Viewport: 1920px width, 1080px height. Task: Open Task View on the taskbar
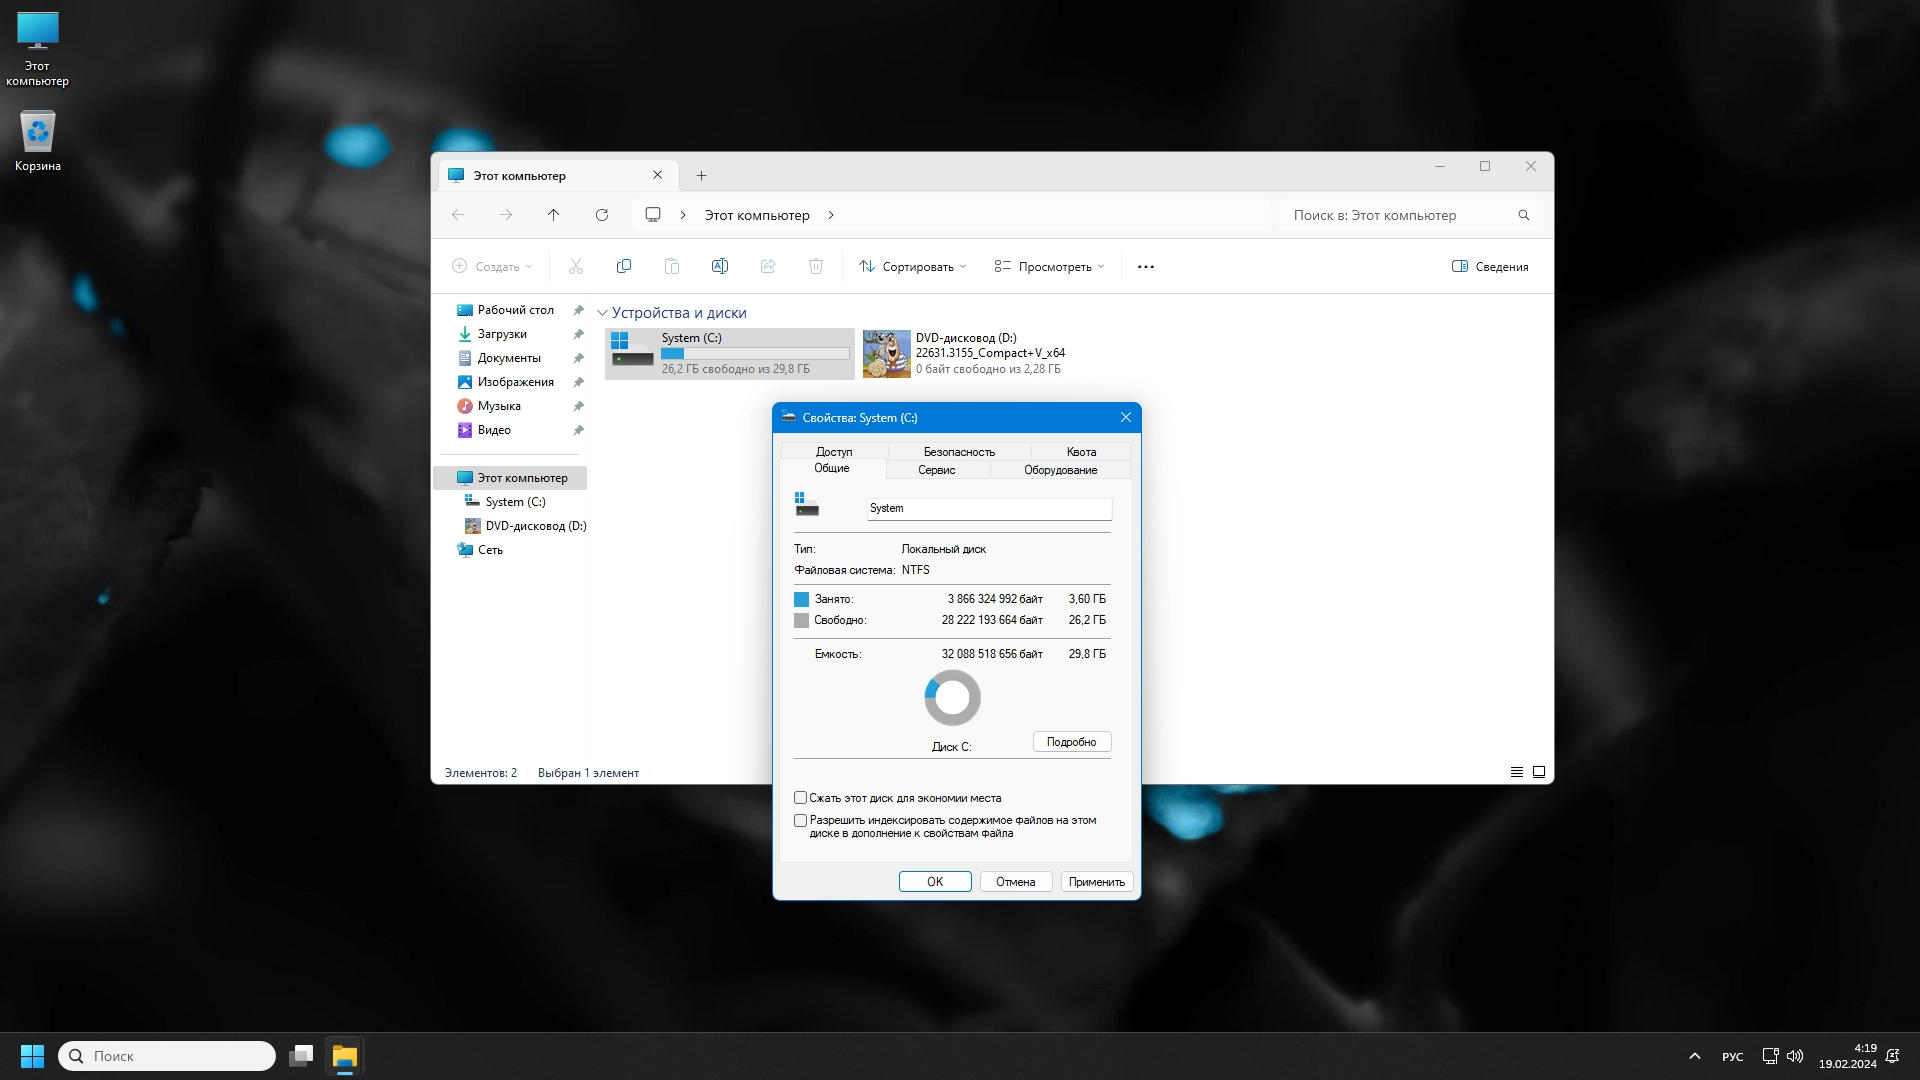[301, 1056]
